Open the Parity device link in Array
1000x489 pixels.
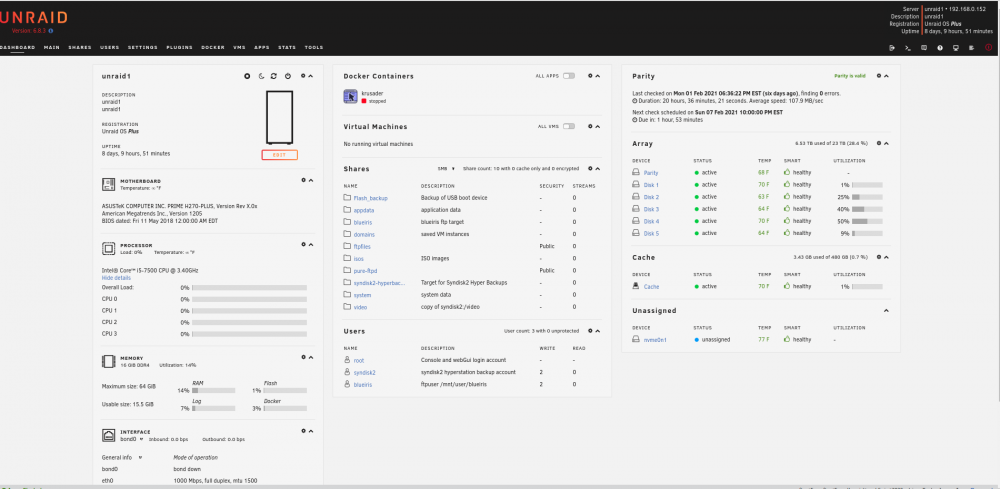tap(651, 173)
